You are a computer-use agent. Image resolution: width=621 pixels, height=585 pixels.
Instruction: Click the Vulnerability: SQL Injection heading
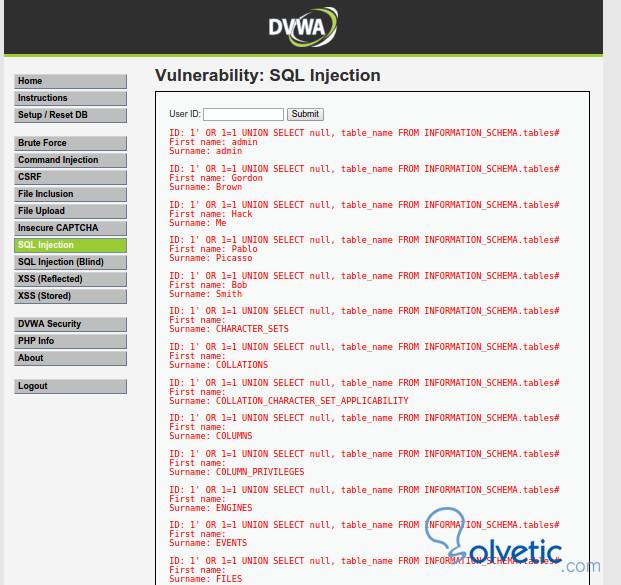click(268, 75)
